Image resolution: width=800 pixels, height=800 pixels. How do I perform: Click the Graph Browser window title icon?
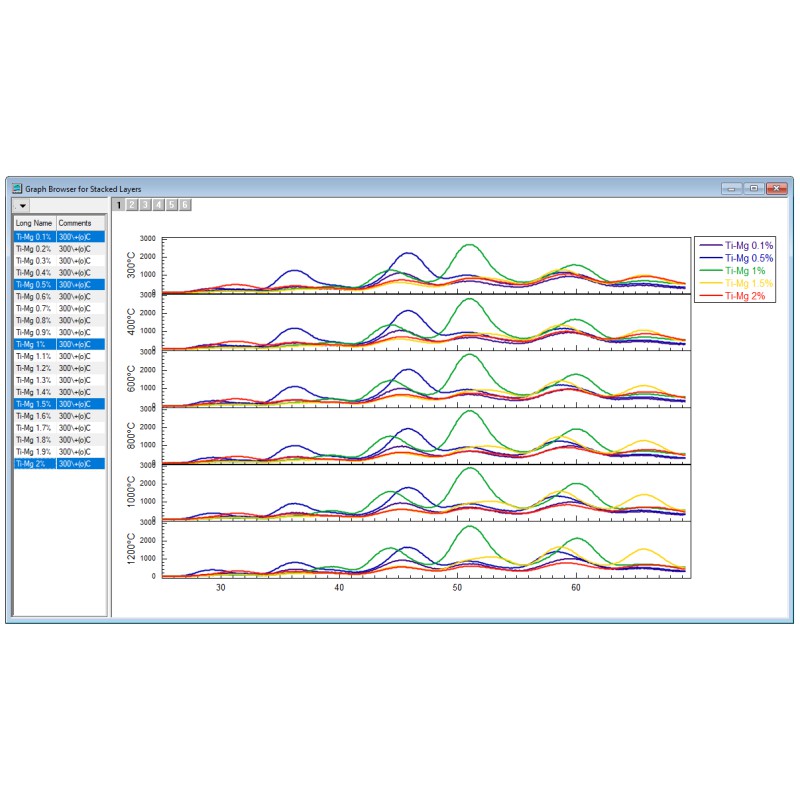17,188
